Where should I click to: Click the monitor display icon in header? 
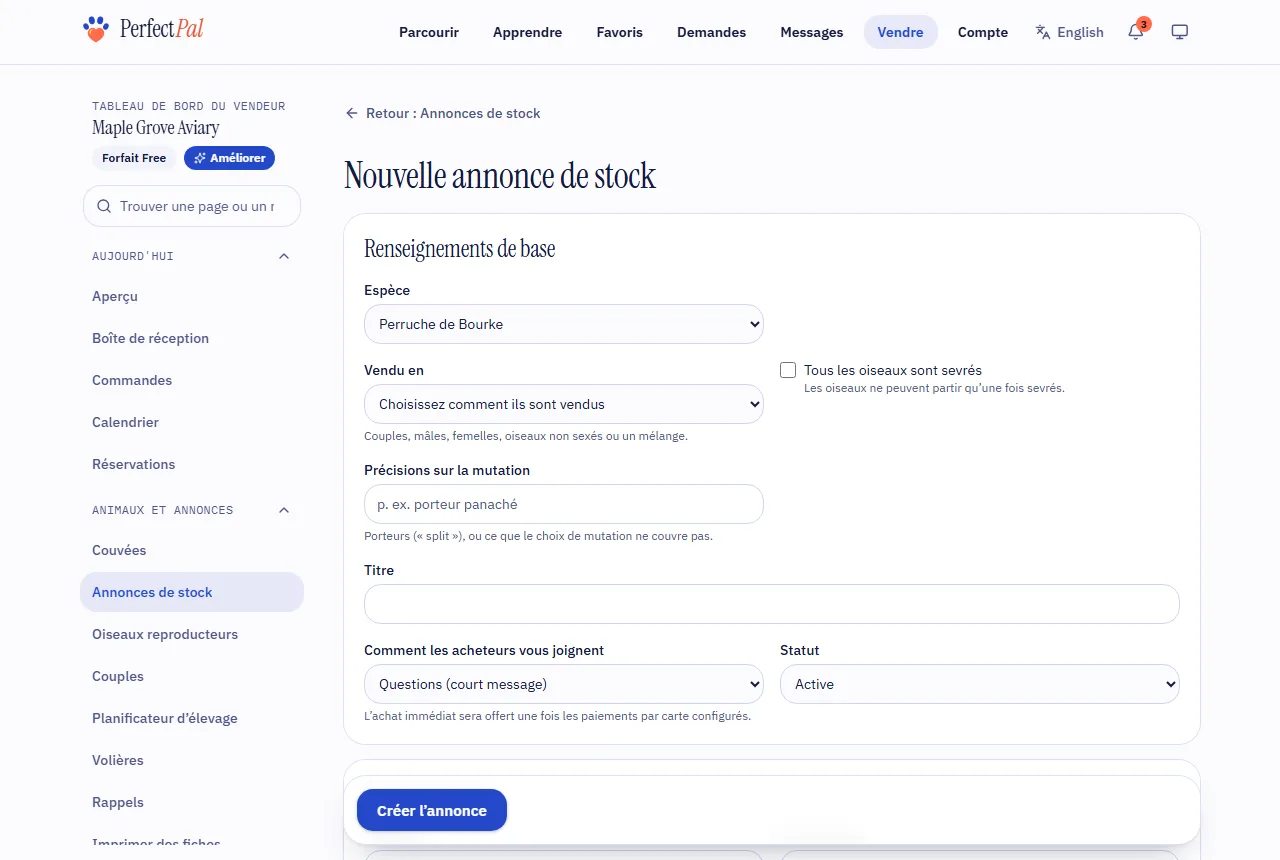(x=1180, y=32)
